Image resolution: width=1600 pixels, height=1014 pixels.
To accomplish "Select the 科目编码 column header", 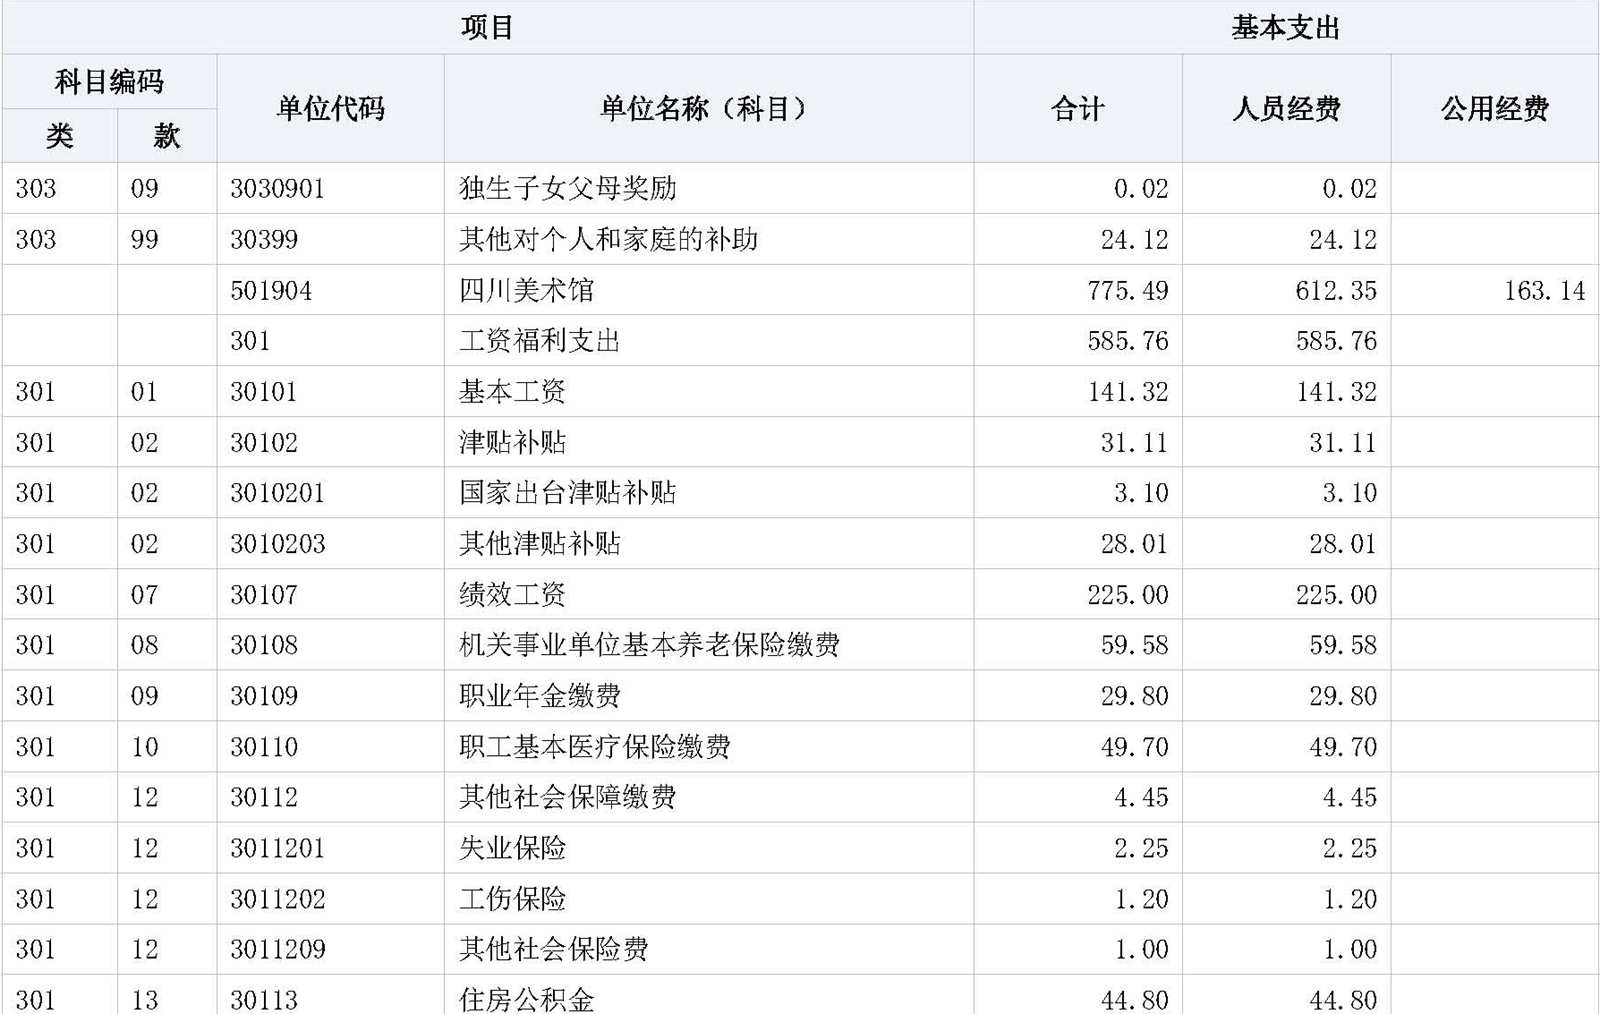I will coord(109,81).
